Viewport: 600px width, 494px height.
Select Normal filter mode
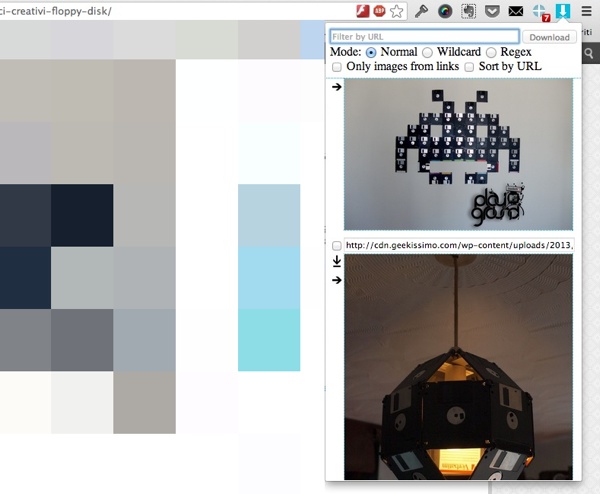pyautogui.click(x=371, y=52)
